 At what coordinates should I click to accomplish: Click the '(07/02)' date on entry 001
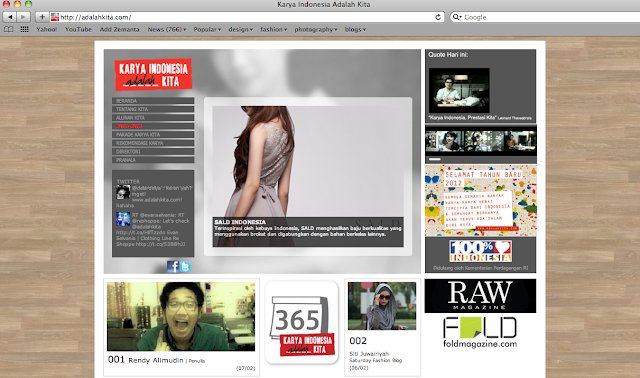246,368
